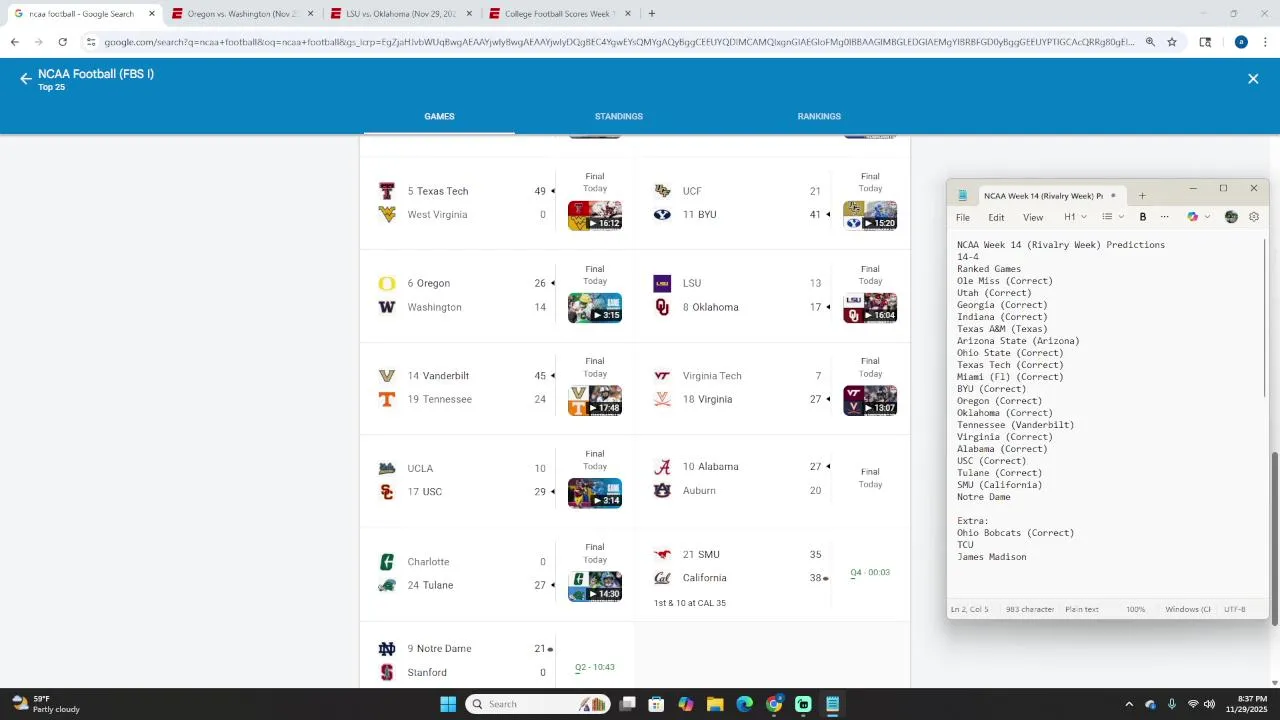Viewport: 1280px width, 720px height.
Task: Open Notepad View menu
Action: [1033, 217]
